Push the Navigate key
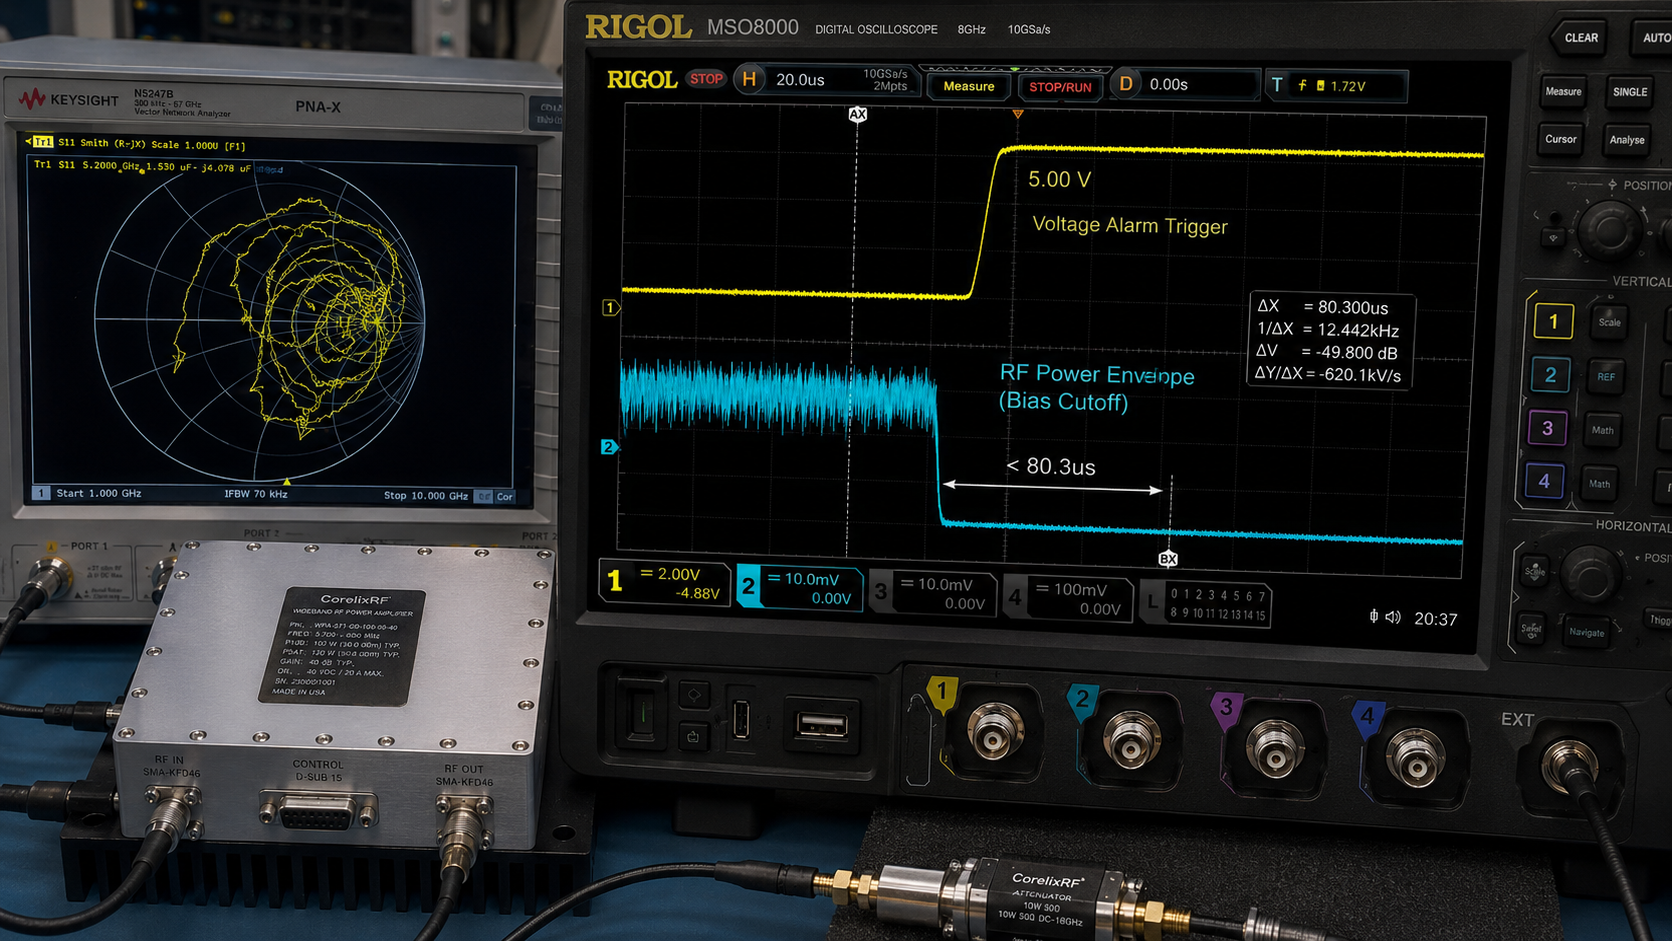1672x941 pixels. (1586, 632)
